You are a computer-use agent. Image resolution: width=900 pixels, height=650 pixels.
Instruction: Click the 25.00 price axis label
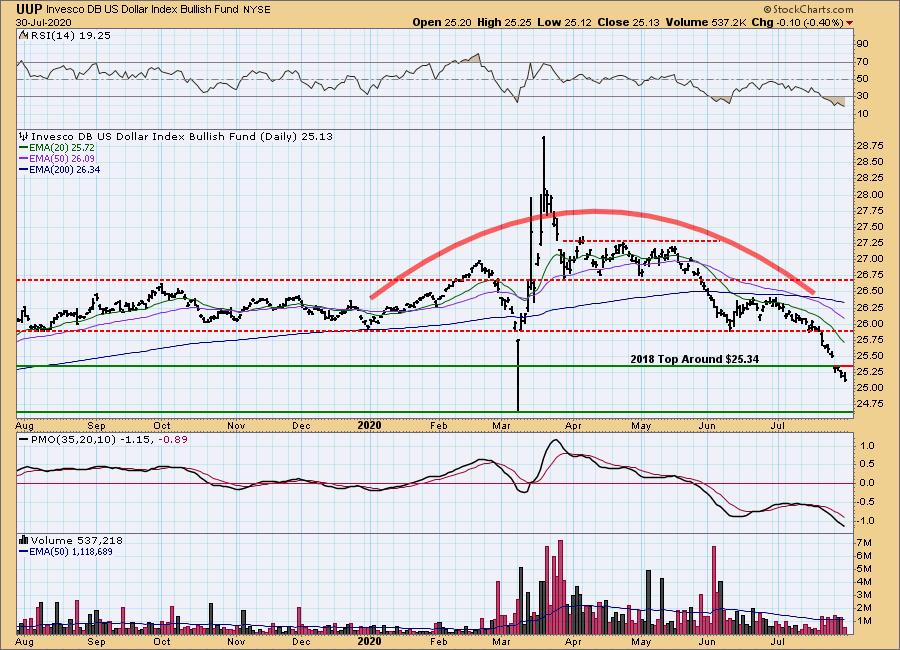tap(870, 388)
